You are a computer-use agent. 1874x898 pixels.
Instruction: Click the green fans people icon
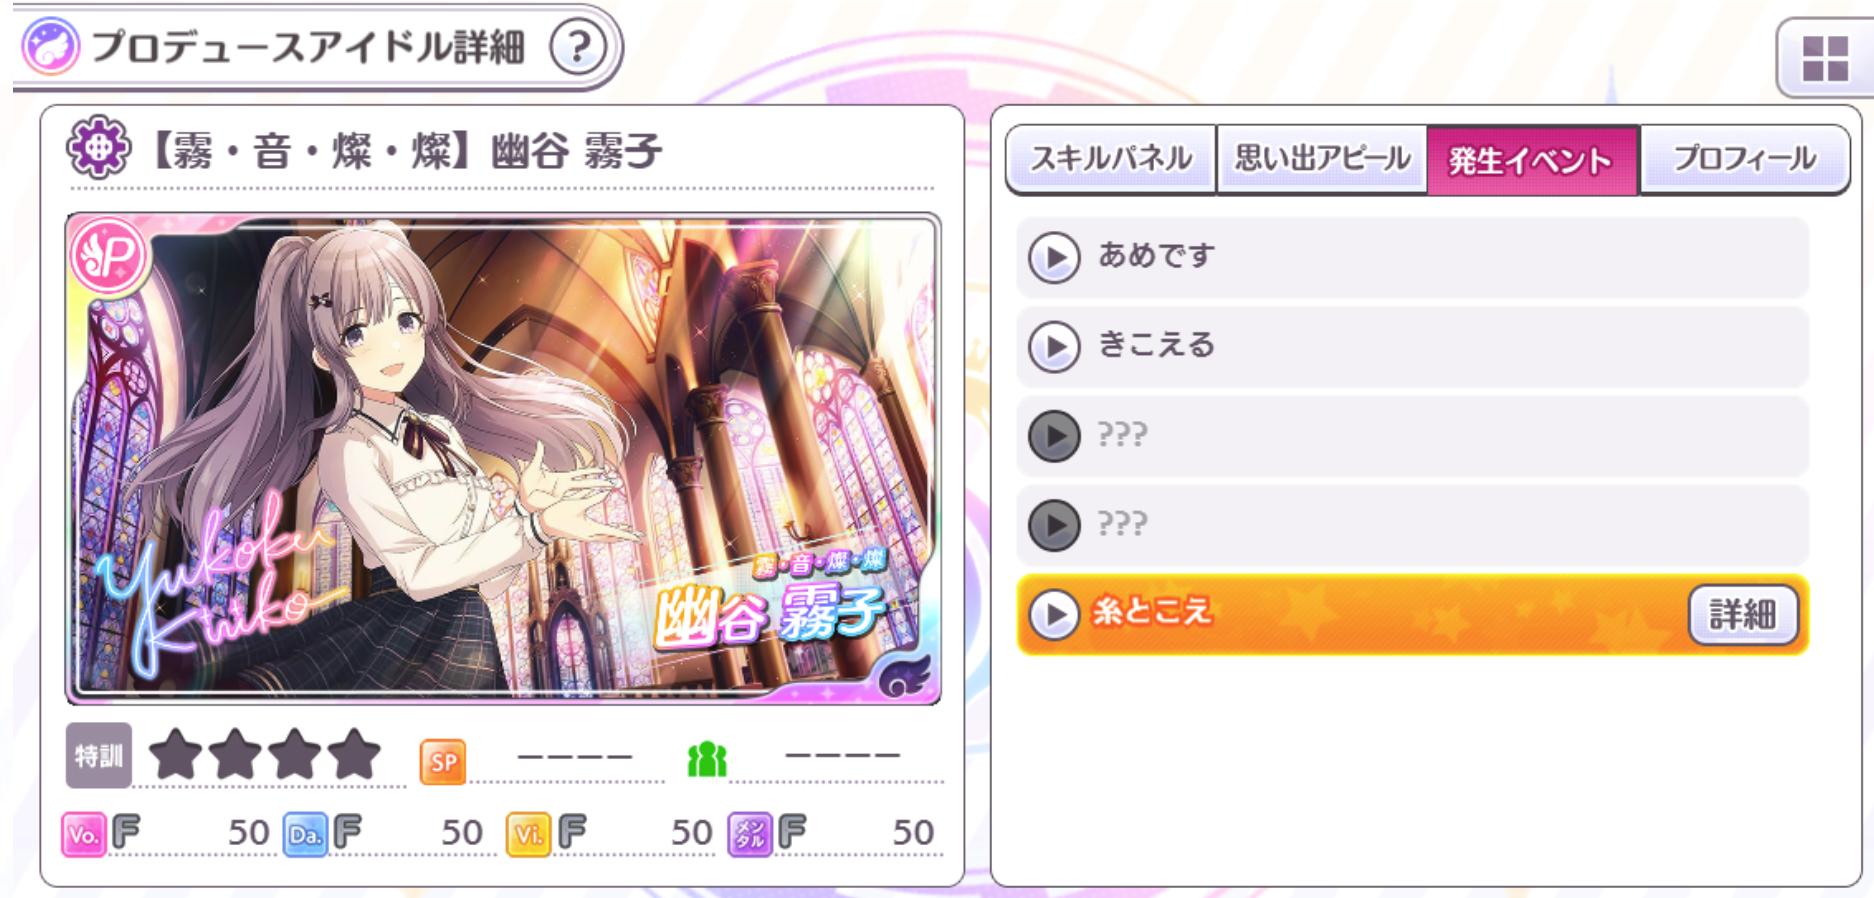[x=706, y=760]
